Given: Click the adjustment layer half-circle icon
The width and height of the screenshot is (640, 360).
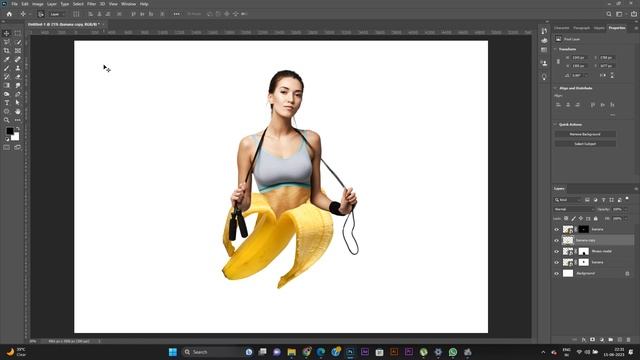Looking at the screenshot, I should tap(602, 340).
